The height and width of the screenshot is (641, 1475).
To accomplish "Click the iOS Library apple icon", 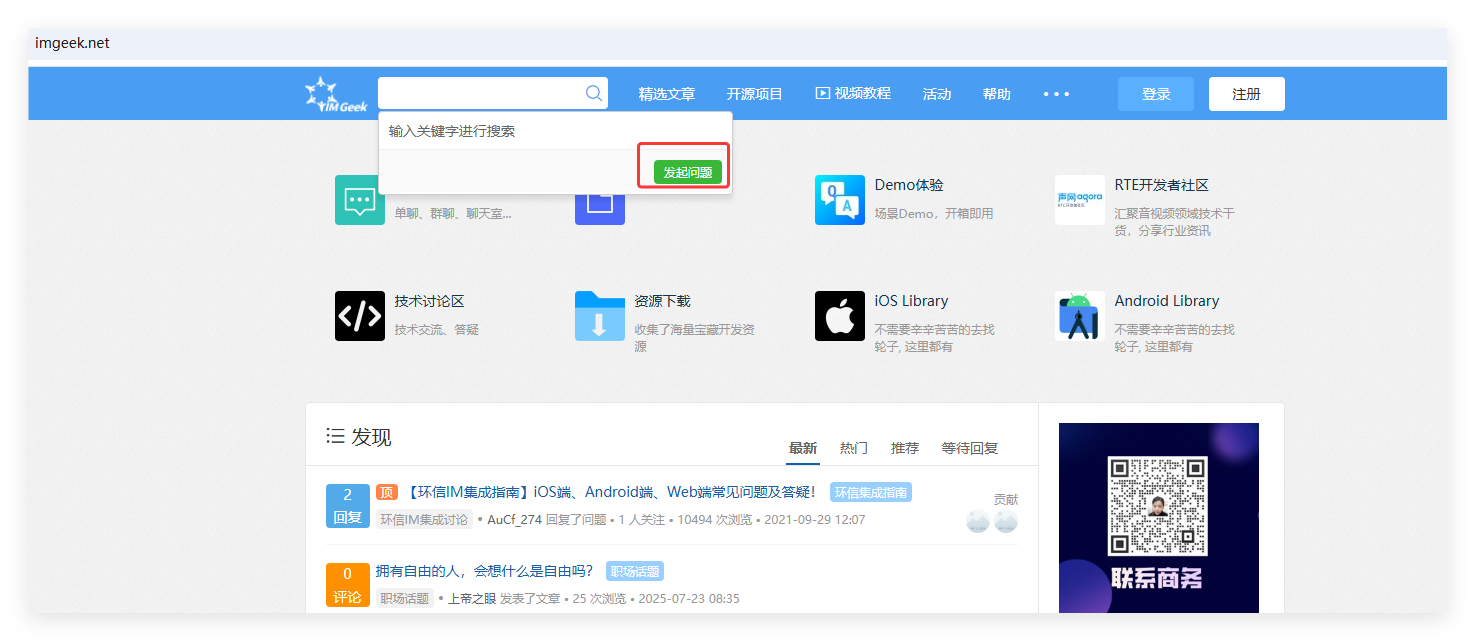I will [x=839, y=316].
